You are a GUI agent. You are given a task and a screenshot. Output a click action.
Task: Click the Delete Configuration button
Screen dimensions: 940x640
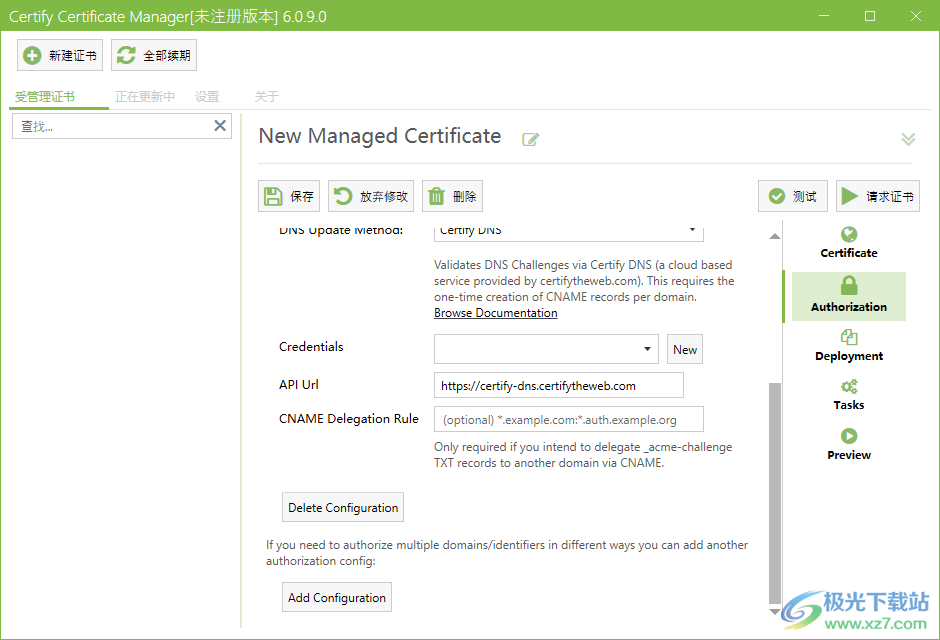click(x=343, y=507)
